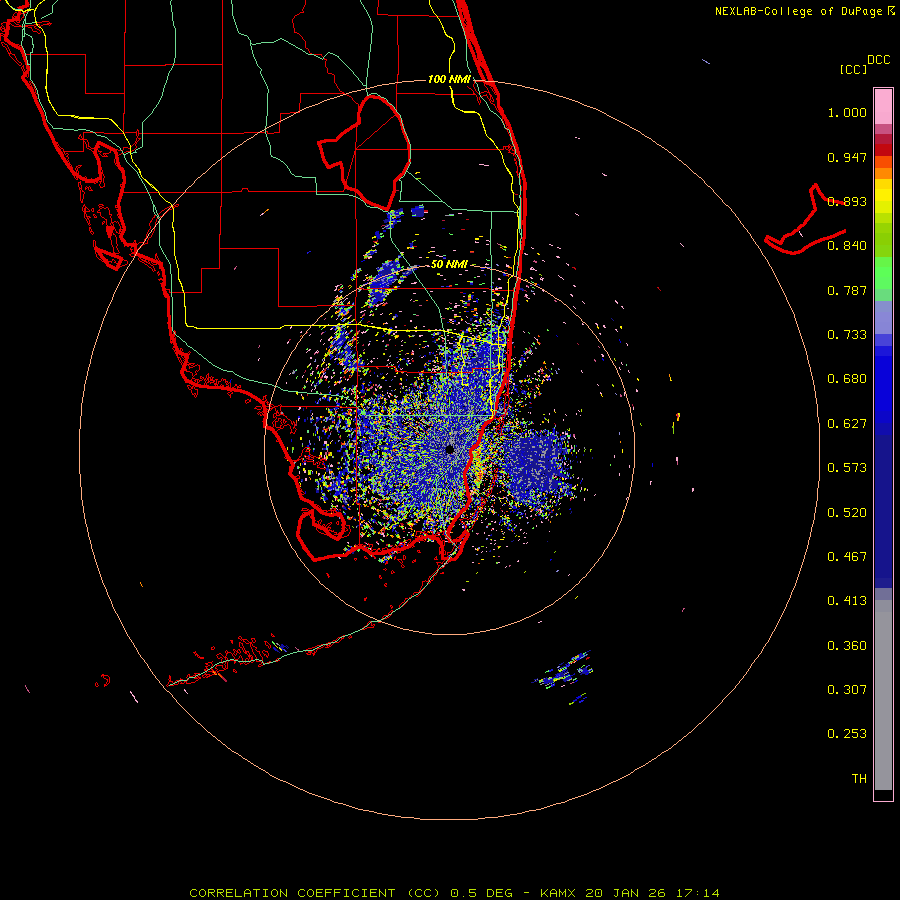Click the light pink band atop the color bar
900x900 pixels.
click(883, 107)
